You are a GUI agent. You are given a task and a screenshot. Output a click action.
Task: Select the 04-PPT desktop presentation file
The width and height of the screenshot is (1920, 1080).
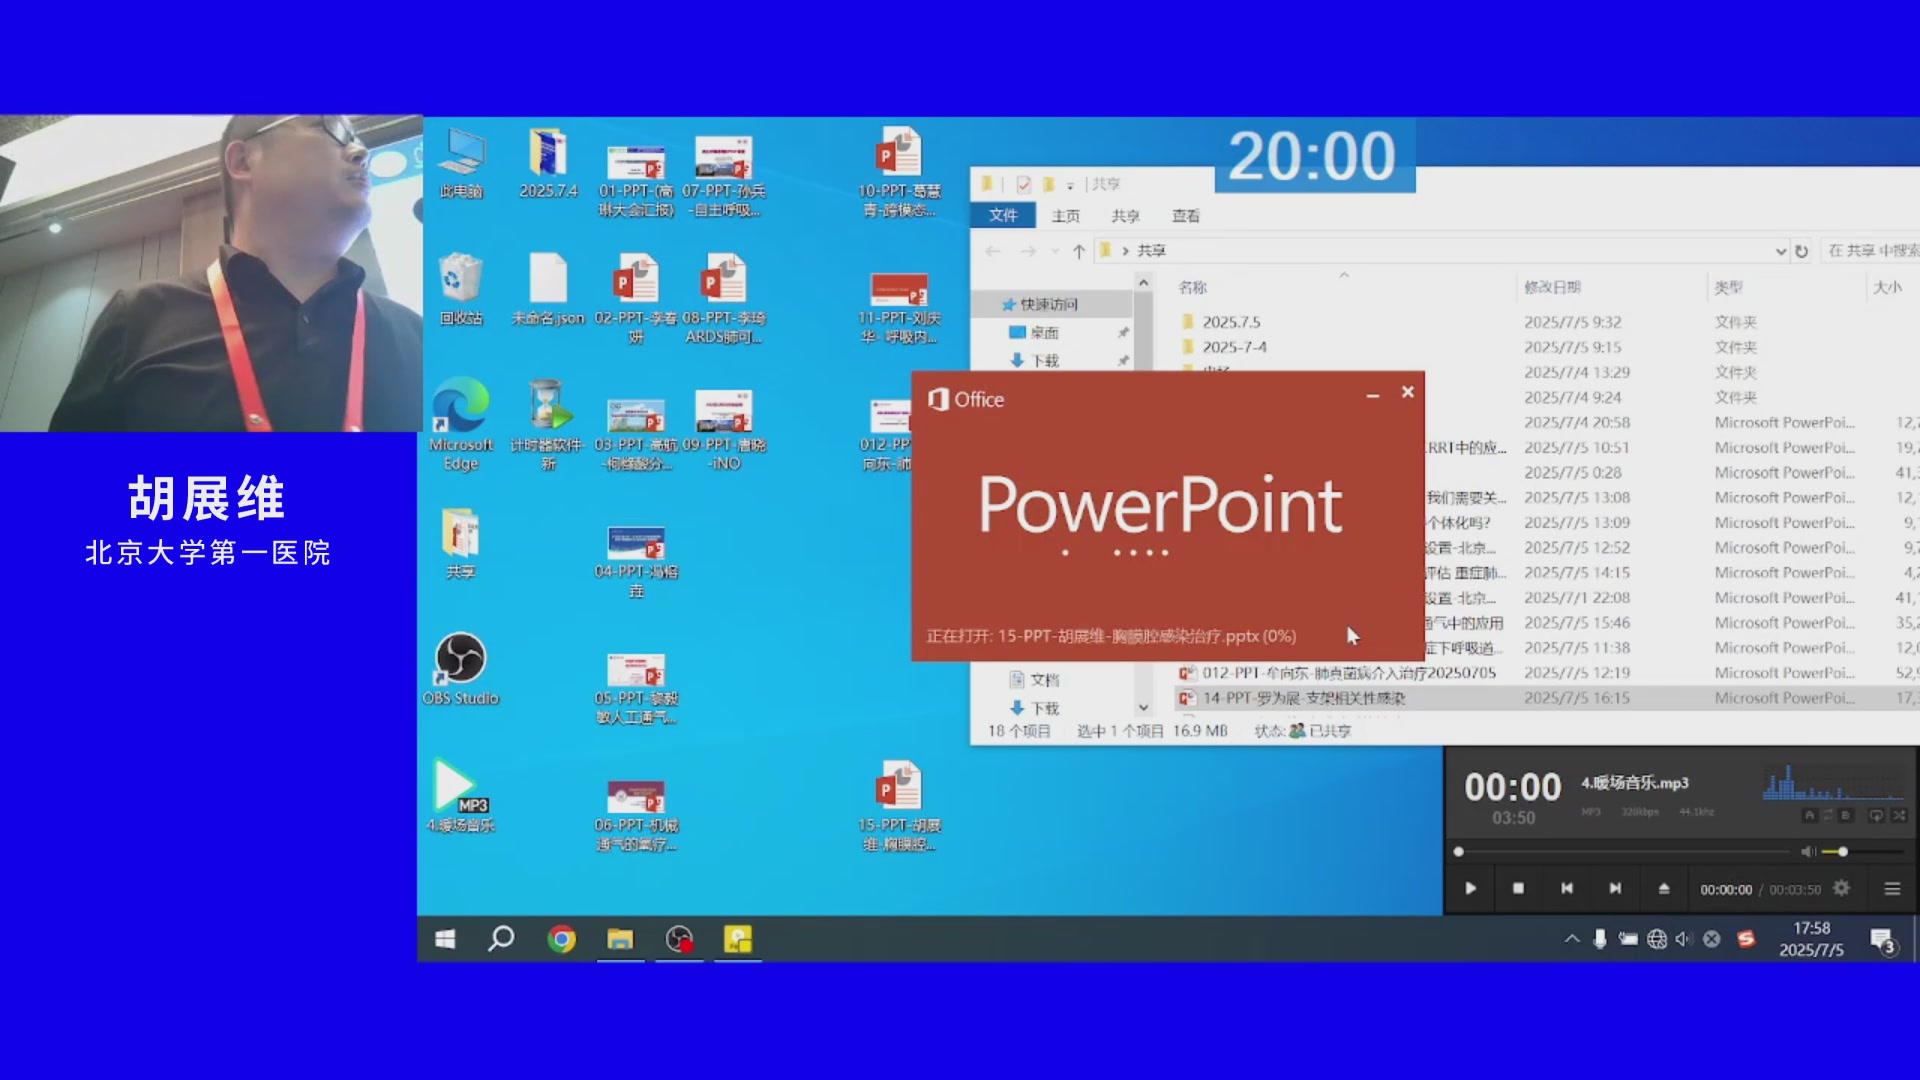click(636, 562)
